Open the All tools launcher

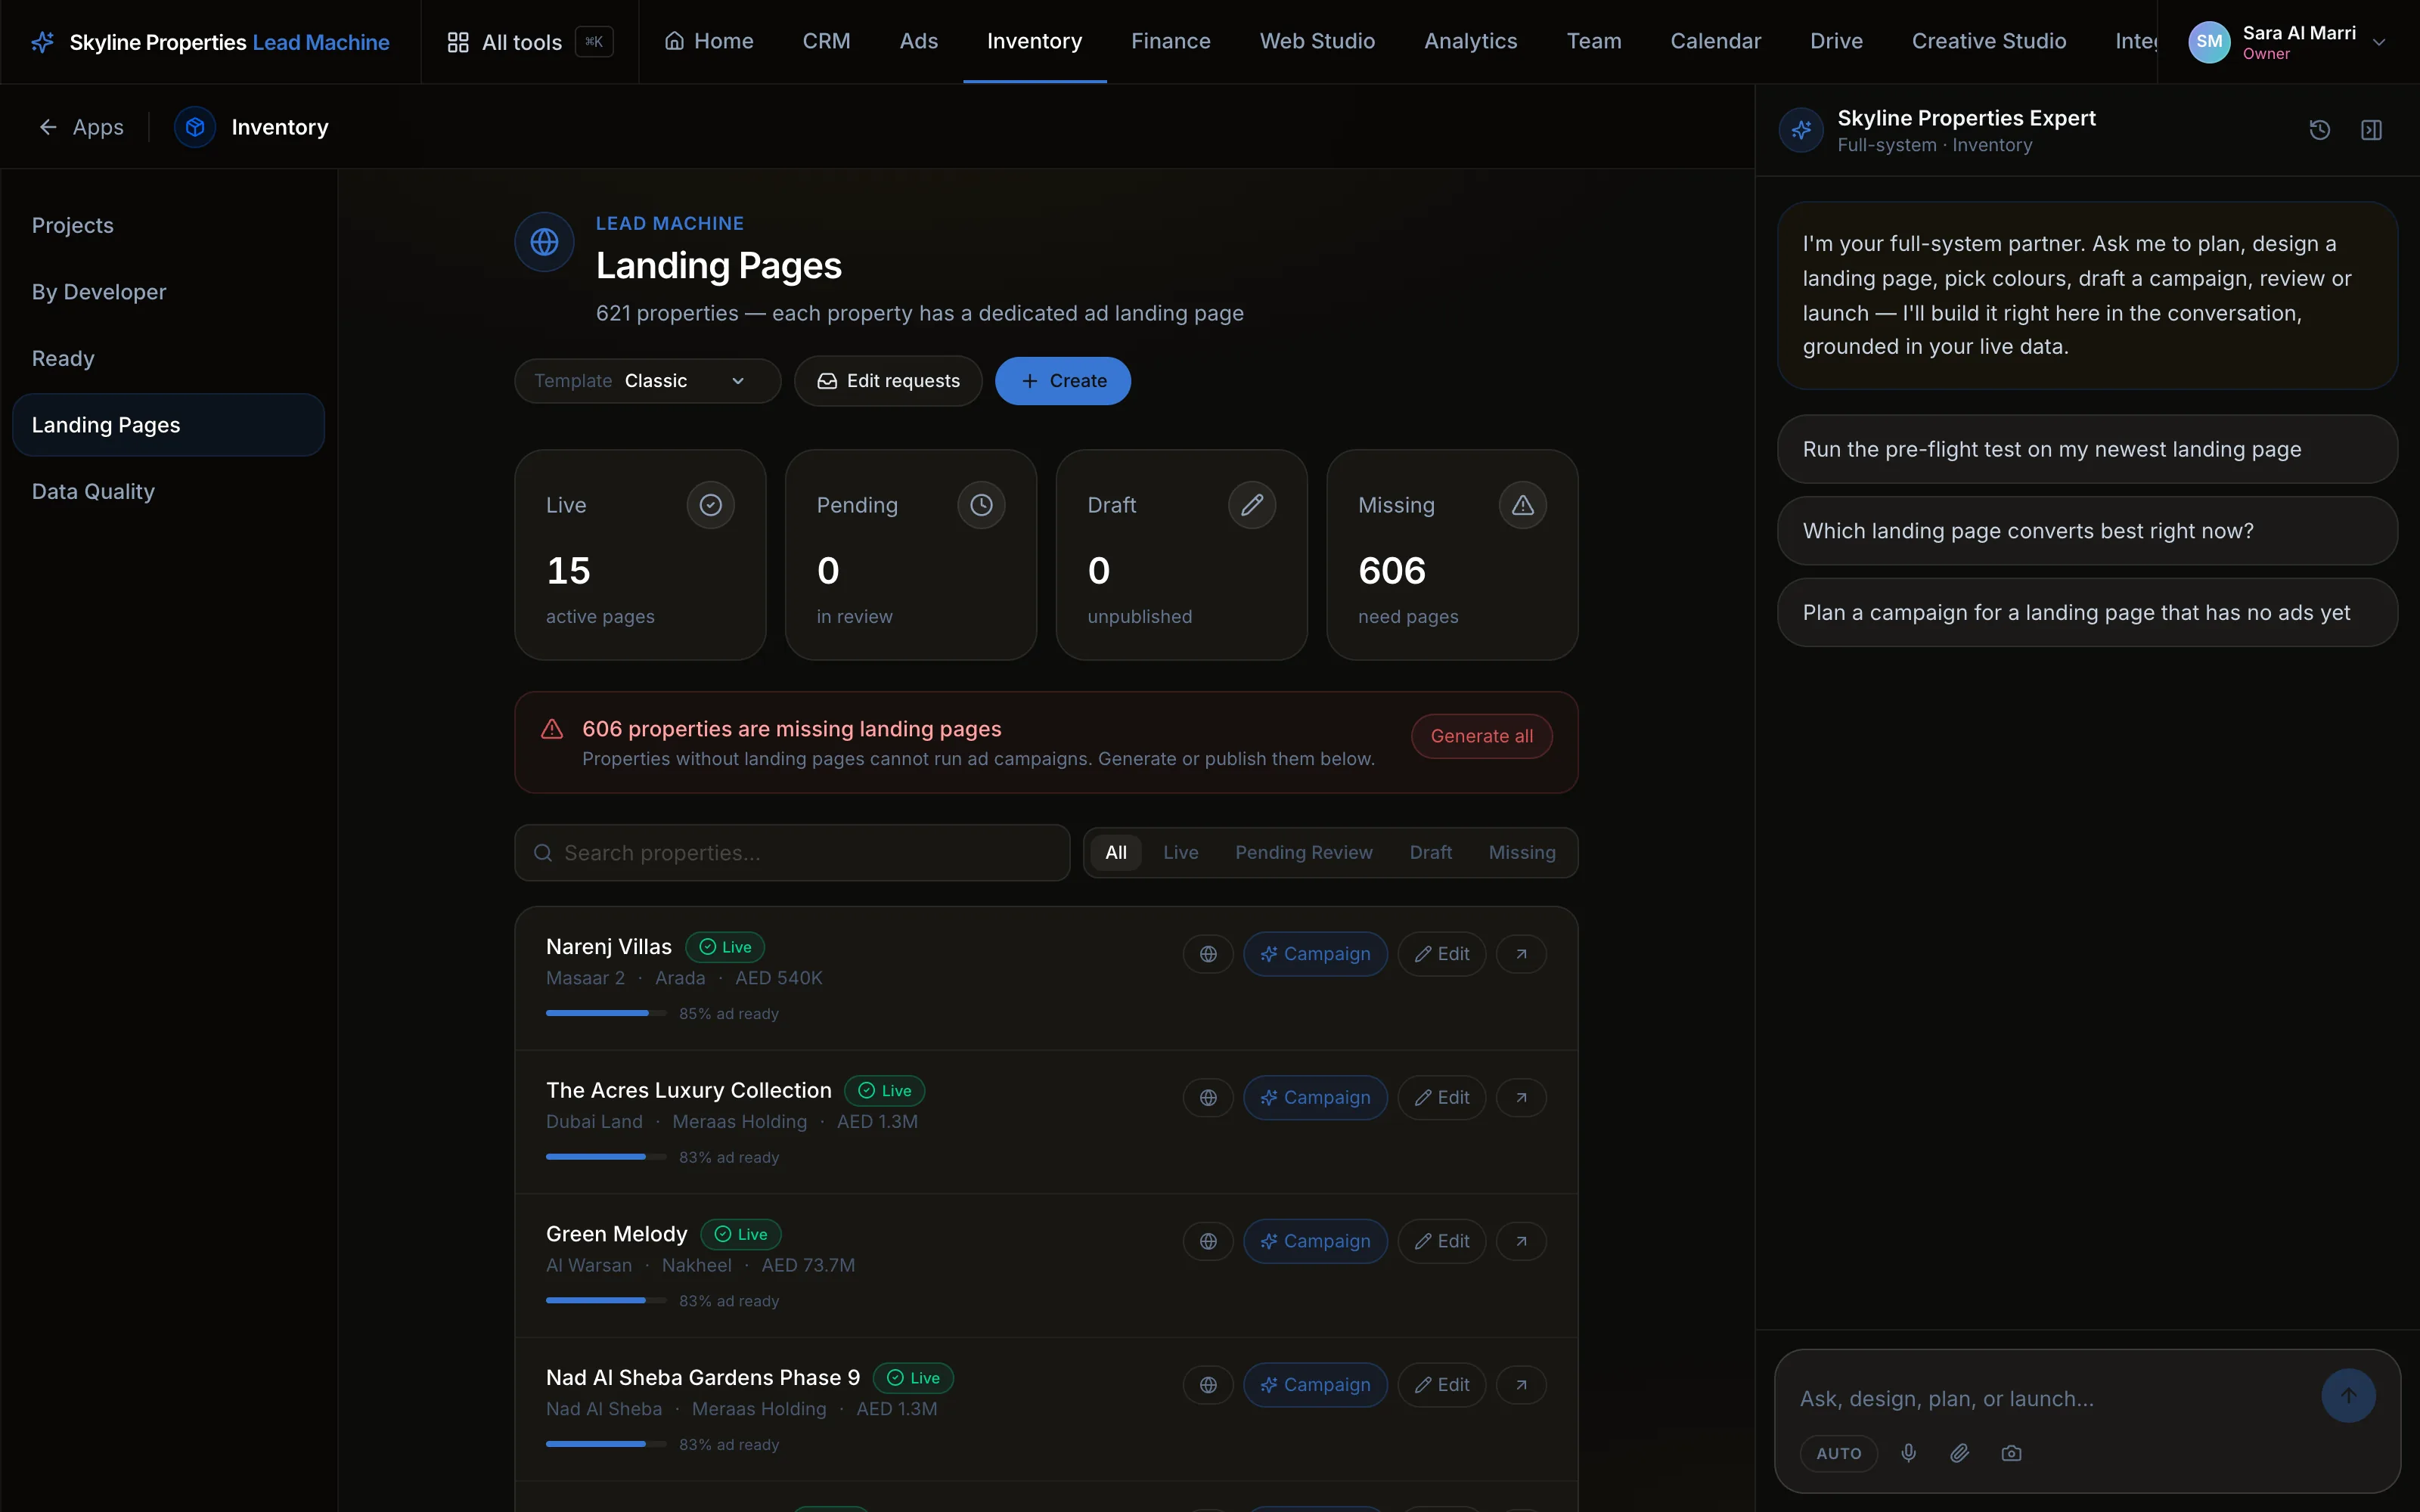pyautogui.click(x=529, y=42)
